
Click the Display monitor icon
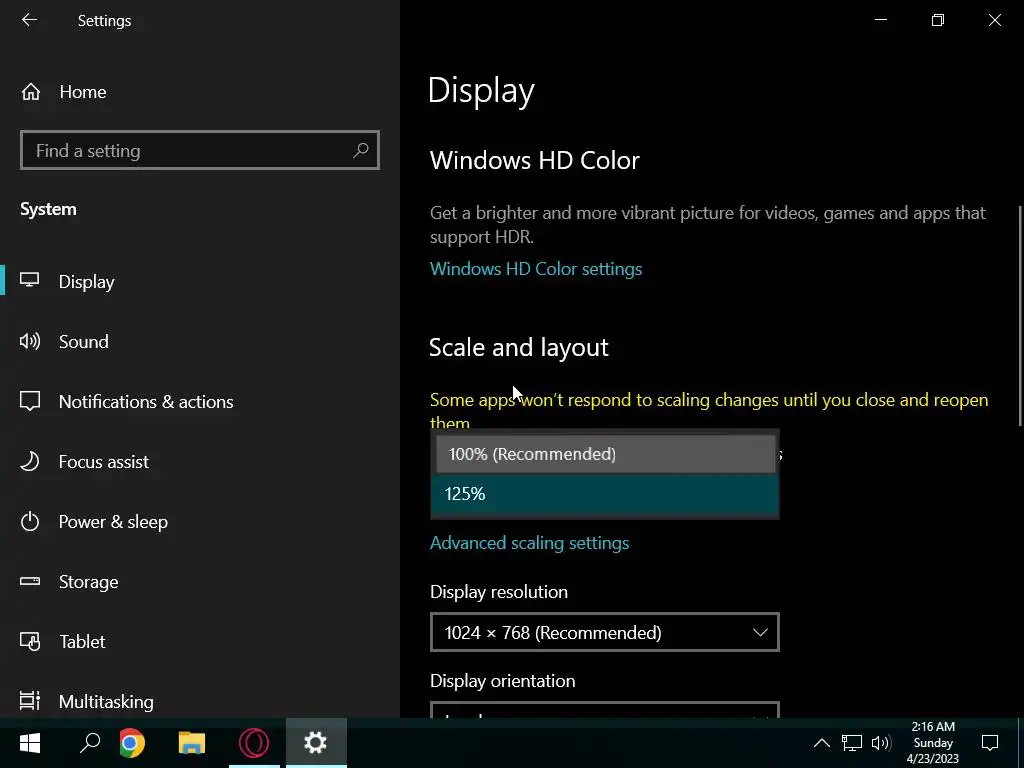[x=29, y=281]
